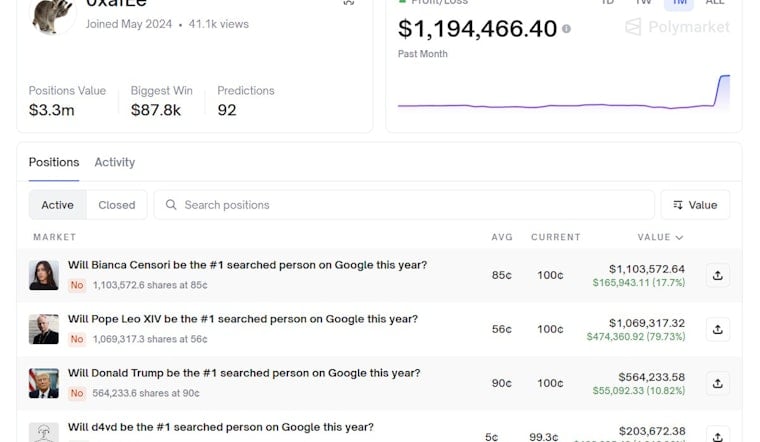Viewport: 760px width, 442px height.
Task: Click the 56c average price cell
Action: (502, 330)
